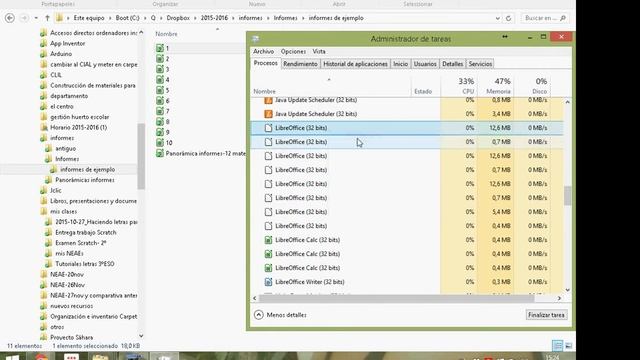This screenshot has width=640, height=360.
Task: Click Windows Start button on taskbar
Action: click(12, 357)
